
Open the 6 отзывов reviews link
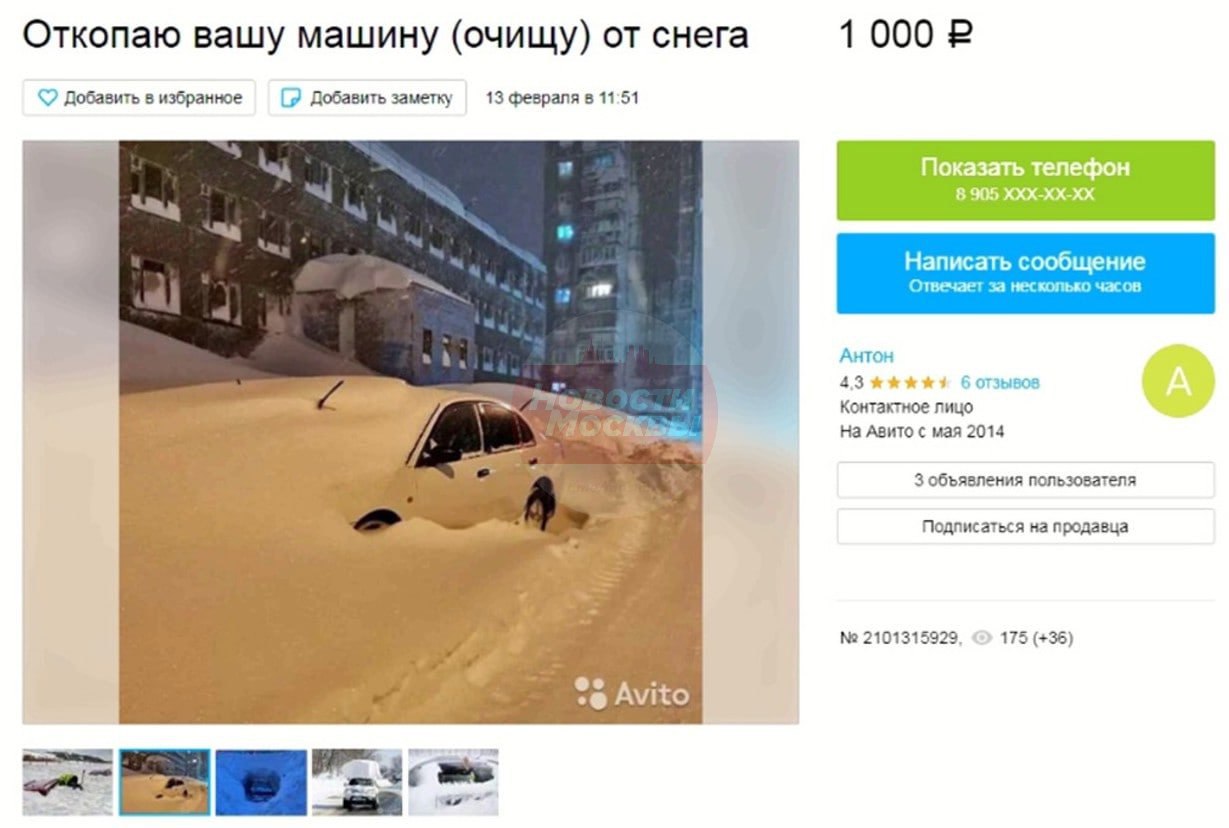pyautogui.click(x=1000, y=382)
